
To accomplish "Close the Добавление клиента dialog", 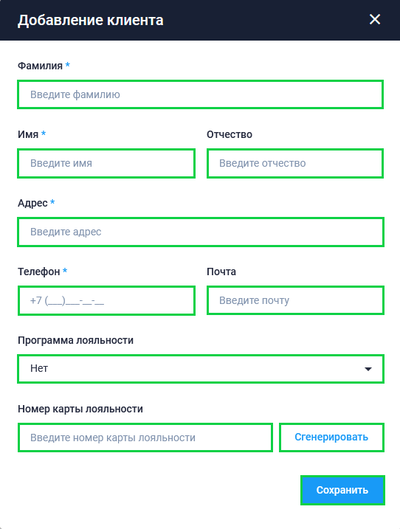I will coord(375,20).
